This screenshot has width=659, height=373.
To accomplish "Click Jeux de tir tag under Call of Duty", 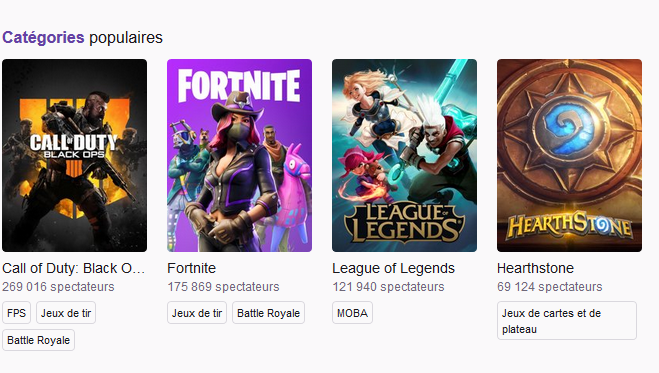I will (x=66, y=313).
